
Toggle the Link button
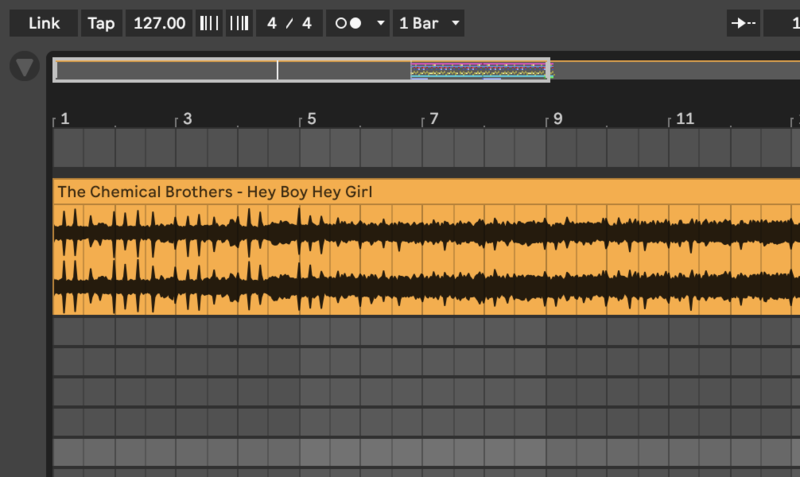pyautogui.click(x=44, y=23)
